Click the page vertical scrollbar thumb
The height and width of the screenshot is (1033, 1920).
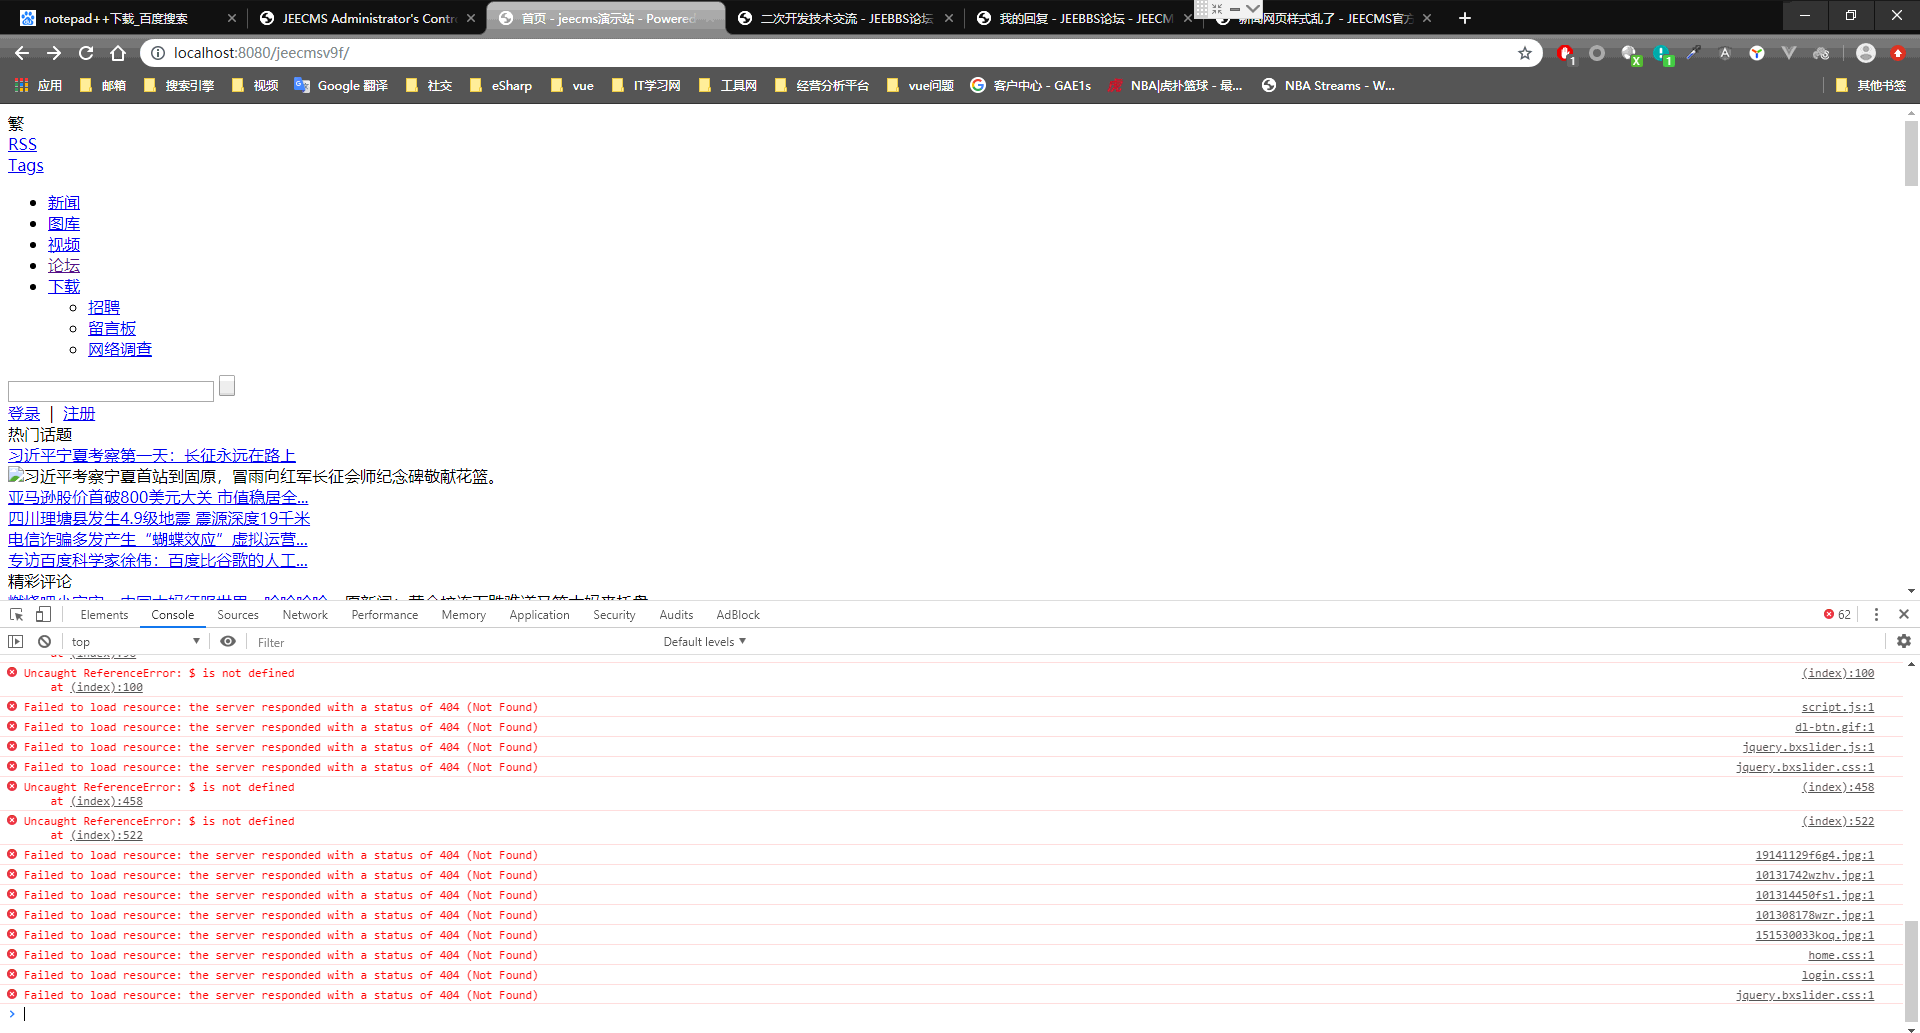pyautogui.click(x=1911, y=152)
